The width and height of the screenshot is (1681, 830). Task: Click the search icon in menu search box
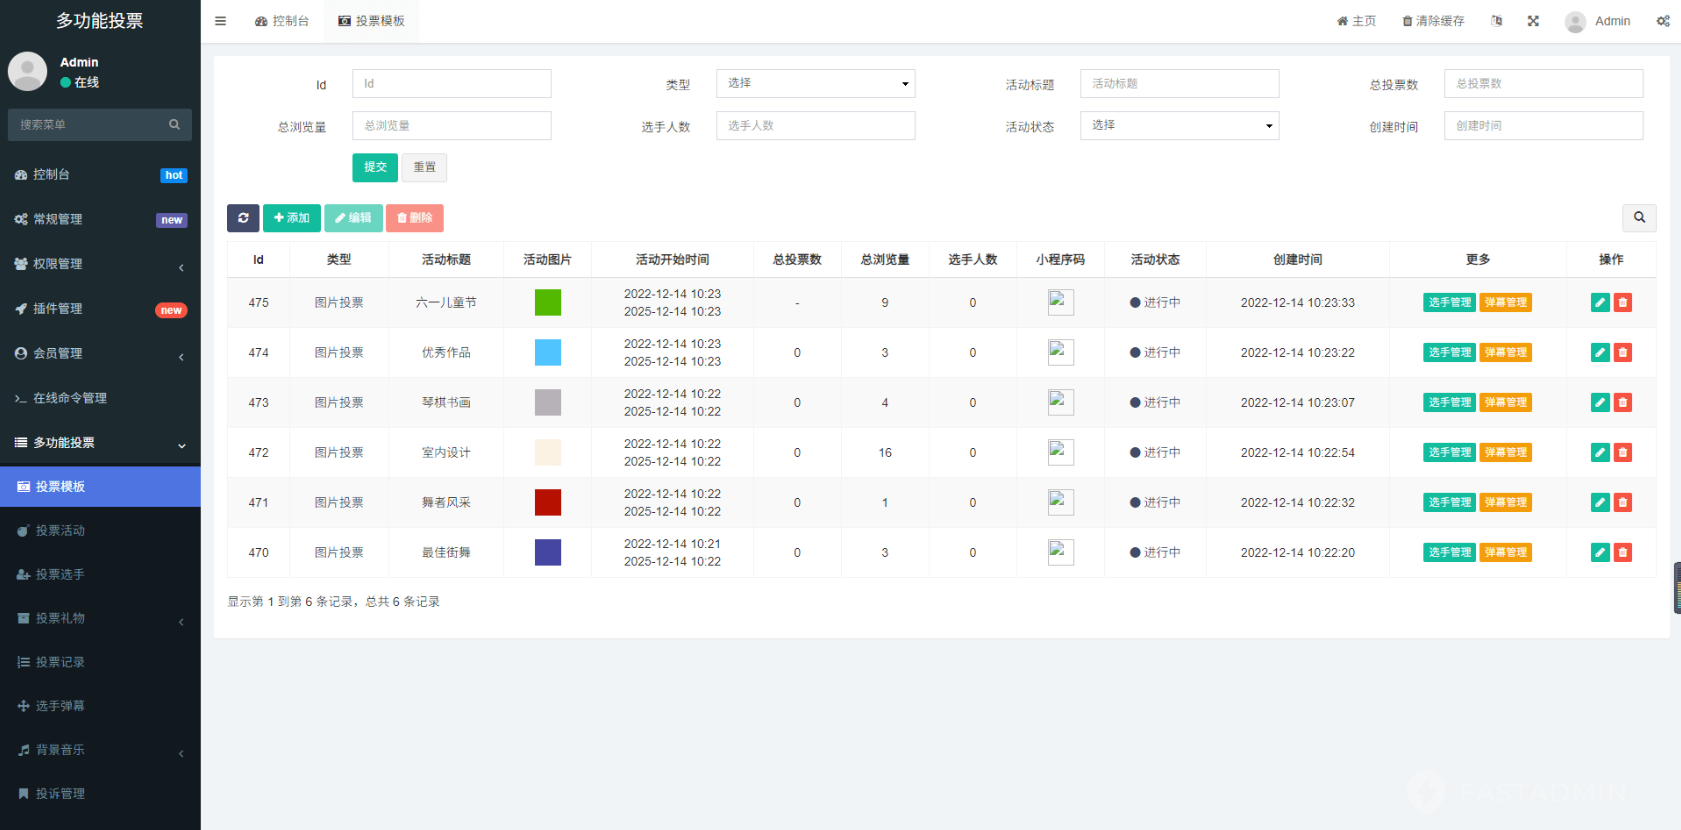(x=174, y=125)
